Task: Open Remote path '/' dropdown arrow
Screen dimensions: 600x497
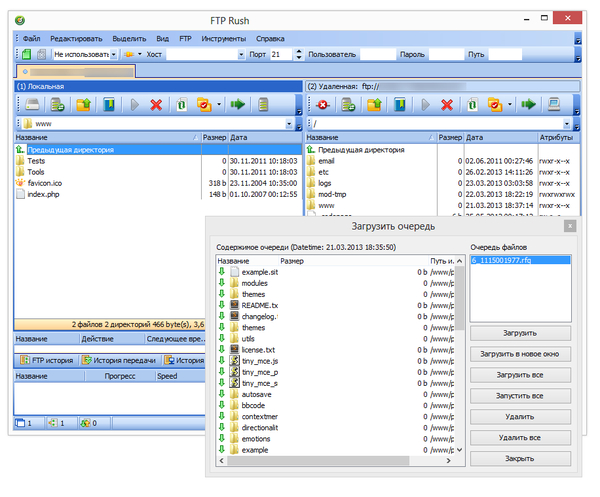Action: [x=567, y=124]
